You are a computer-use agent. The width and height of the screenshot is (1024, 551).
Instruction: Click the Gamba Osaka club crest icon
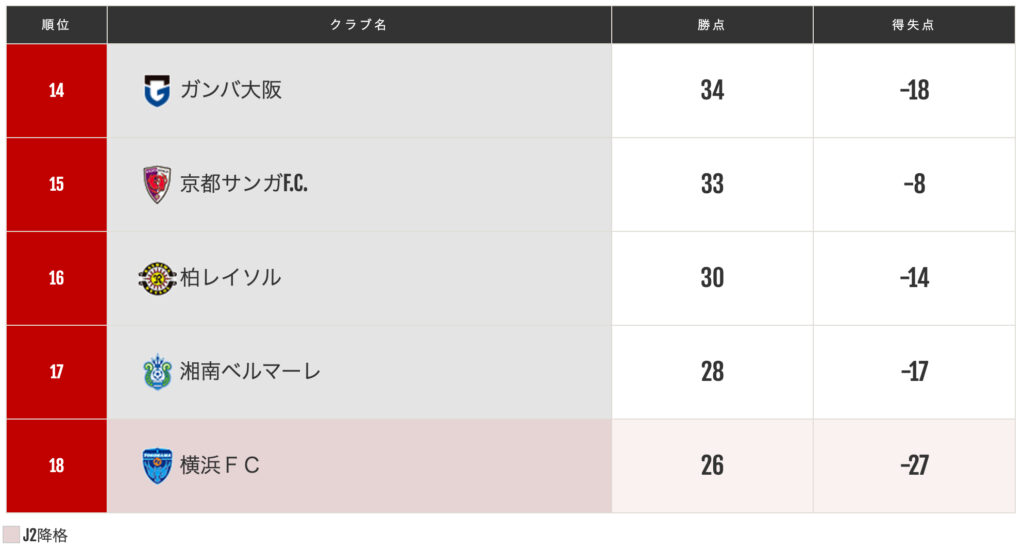coord(157,90)
